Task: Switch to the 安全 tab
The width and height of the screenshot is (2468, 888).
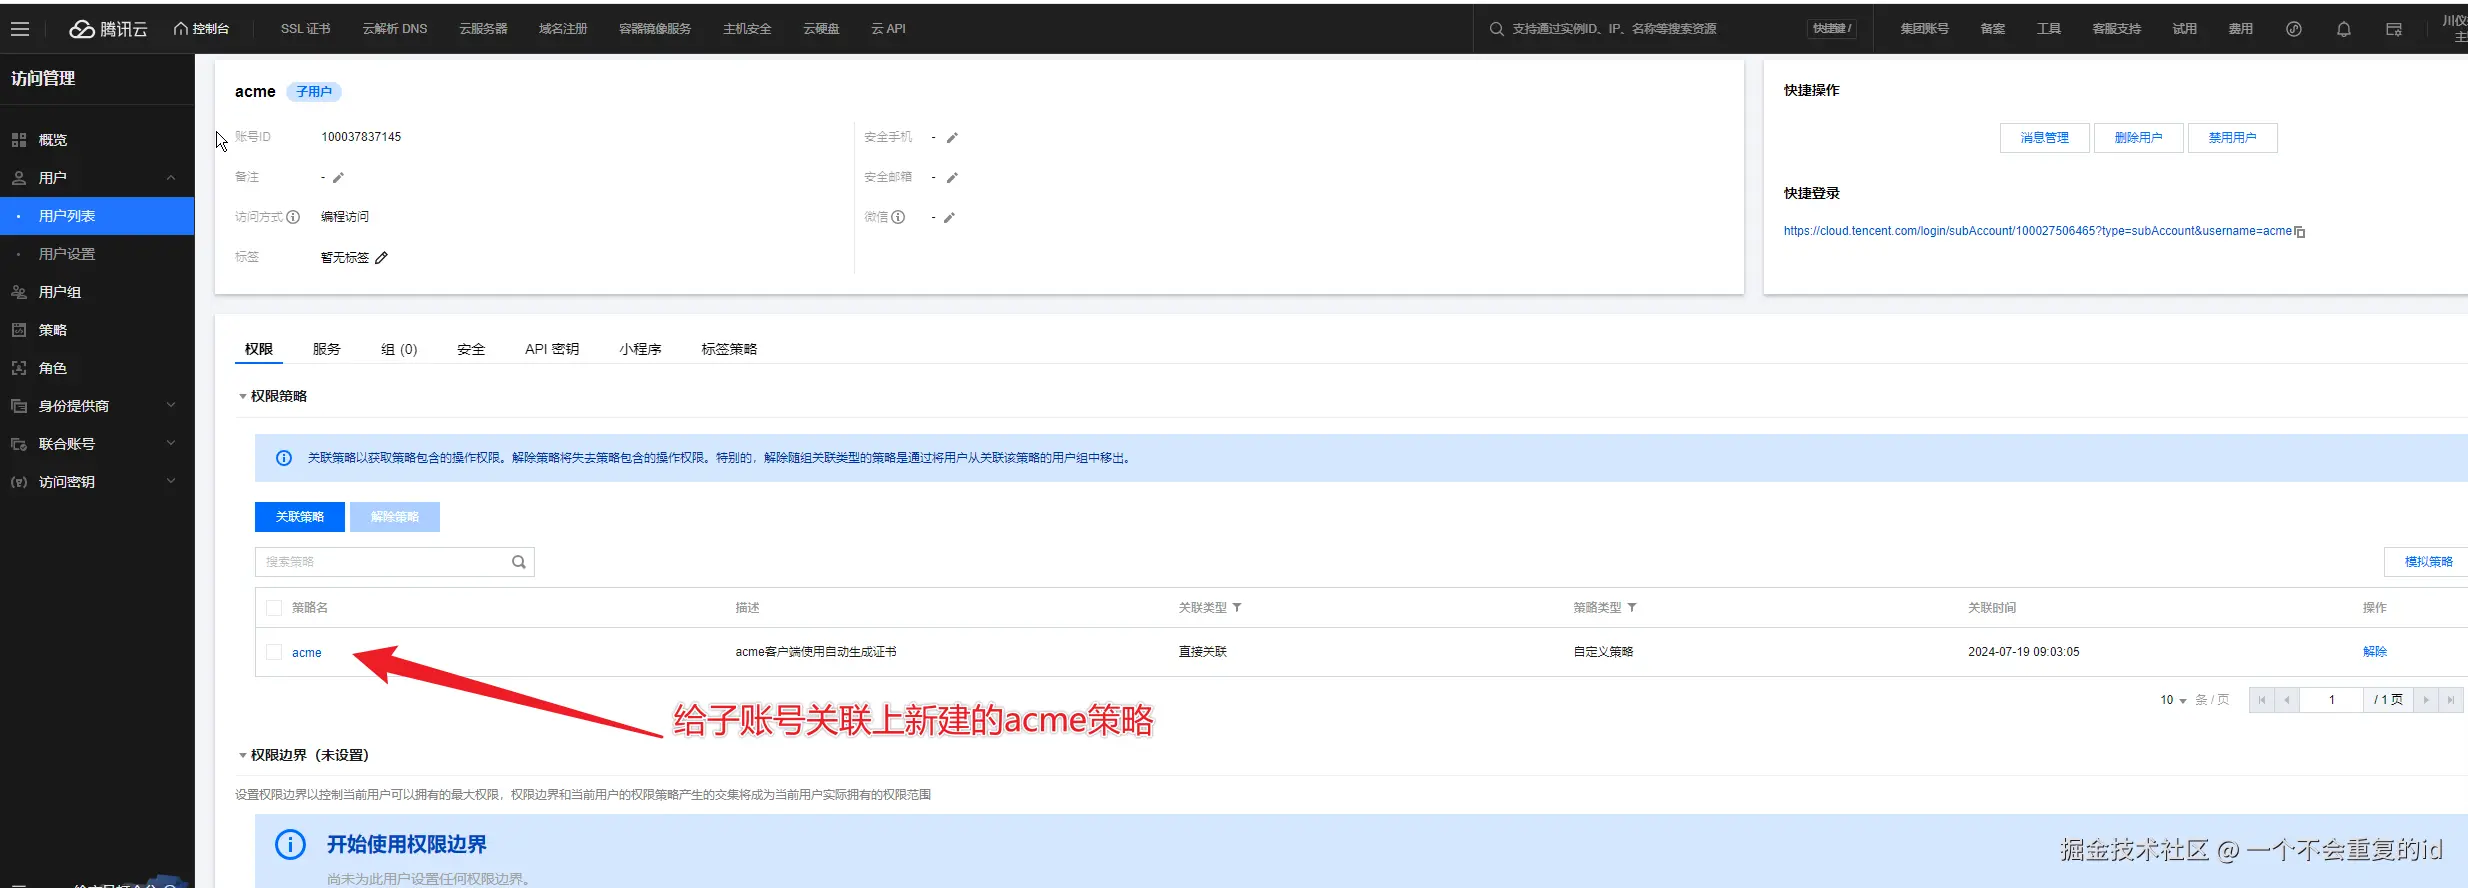Action: tap(471, 349)
